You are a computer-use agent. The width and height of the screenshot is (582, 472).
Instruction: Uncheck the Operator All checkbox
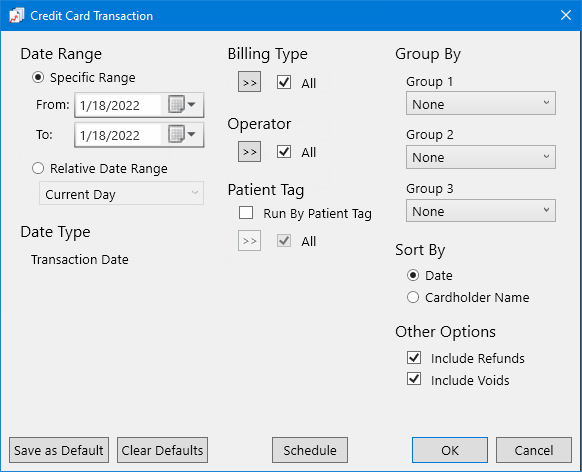(x=284, y=151)
